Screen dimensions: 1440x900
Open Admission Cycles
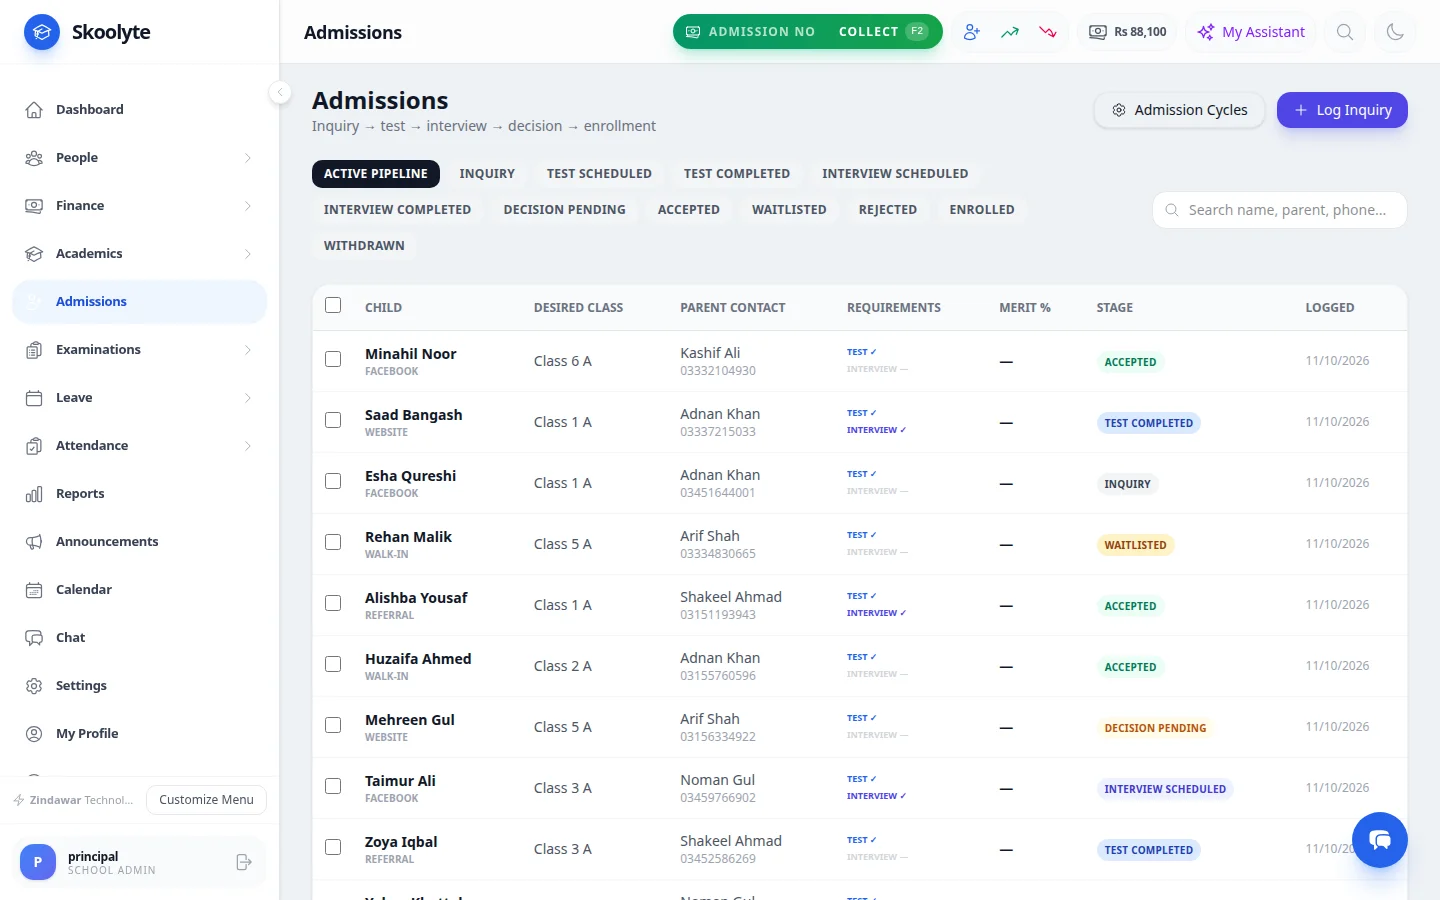click(1180, 110)
